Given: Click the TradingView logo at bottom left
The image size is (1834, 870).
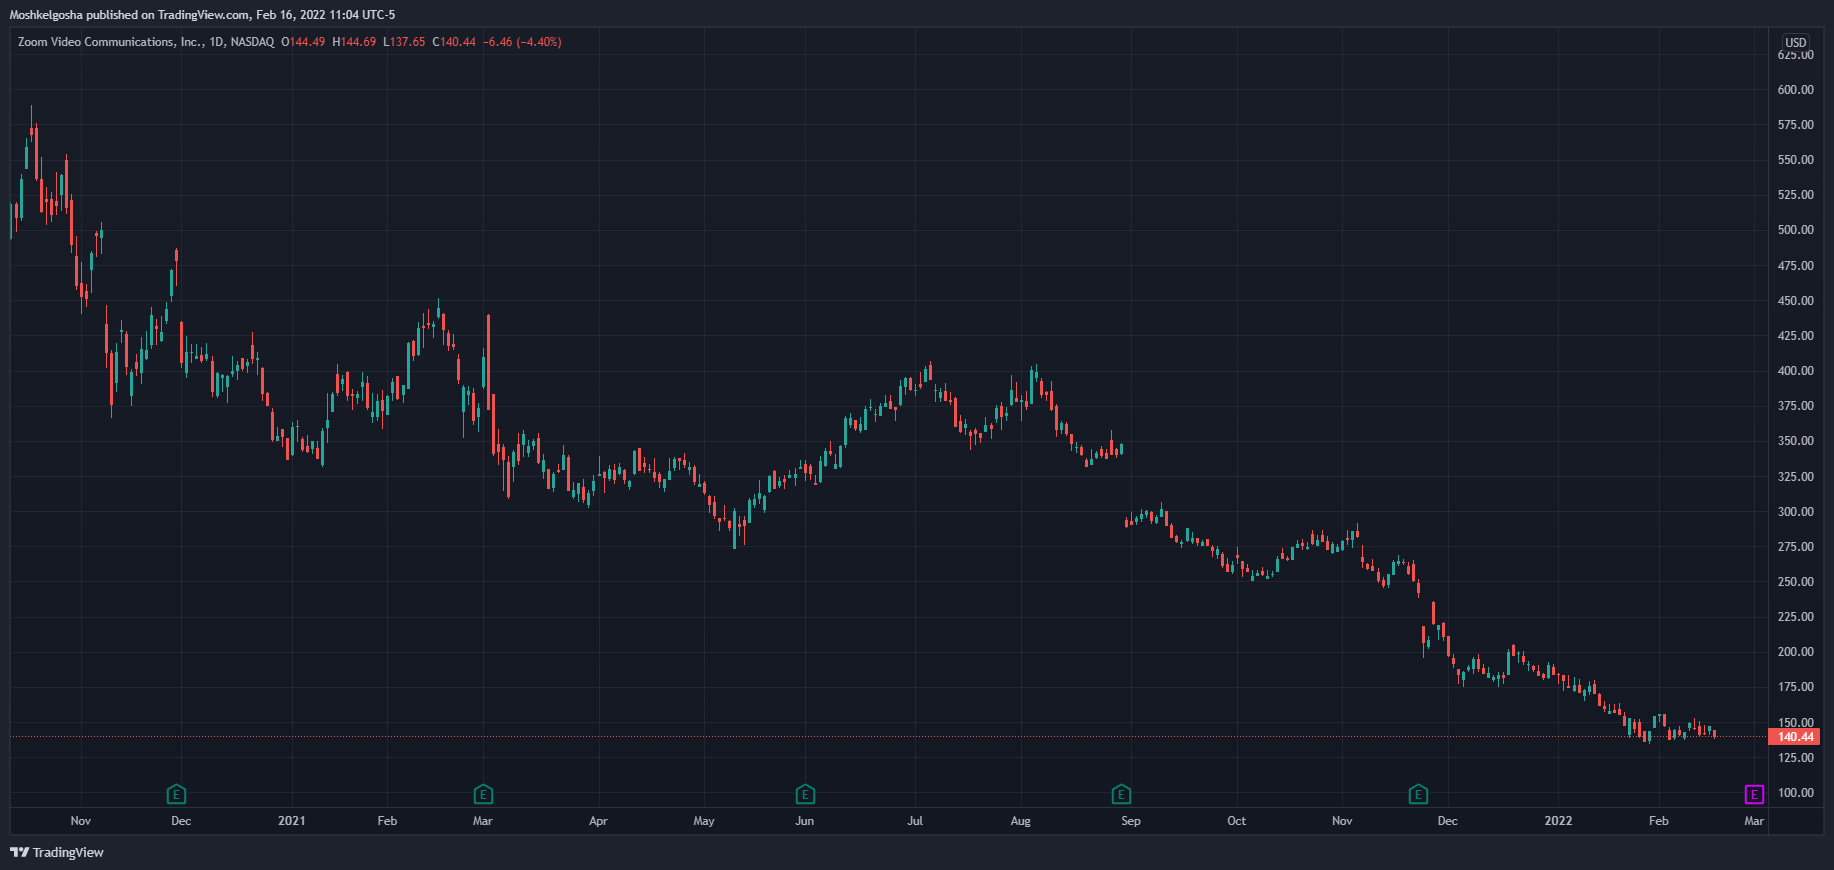Looking at the screenshot, I should (57, 852).
